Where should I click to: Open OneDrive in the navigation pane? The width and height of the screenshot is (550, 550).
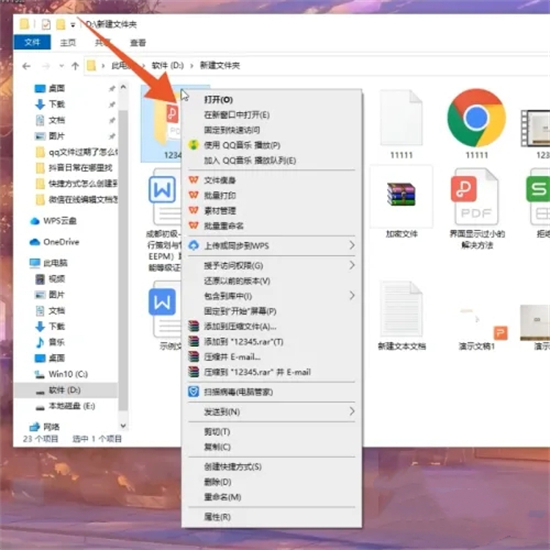pyautogui.click(x=54, y=242)
